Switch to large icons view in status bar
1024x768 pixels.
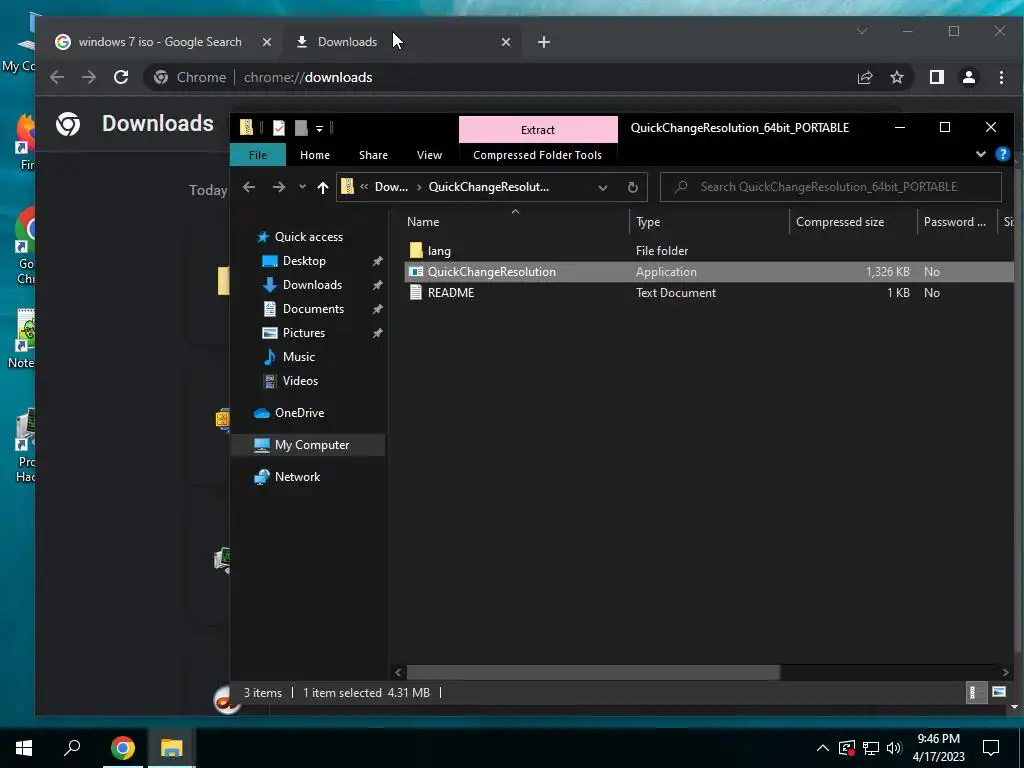click(999, 692)
